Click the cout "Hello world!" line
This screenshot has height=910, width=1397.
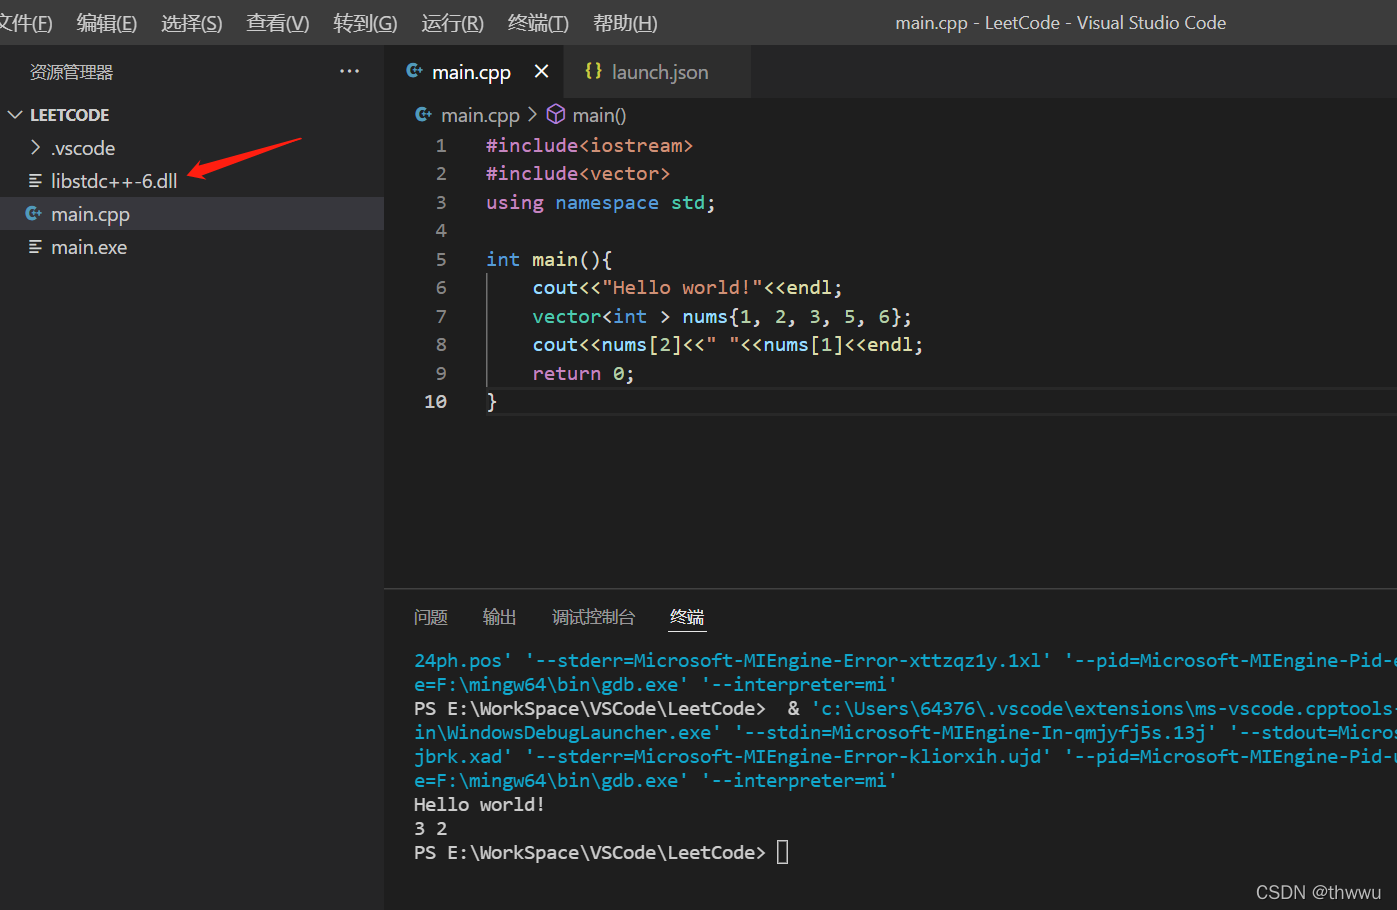(x=688, y=288)
